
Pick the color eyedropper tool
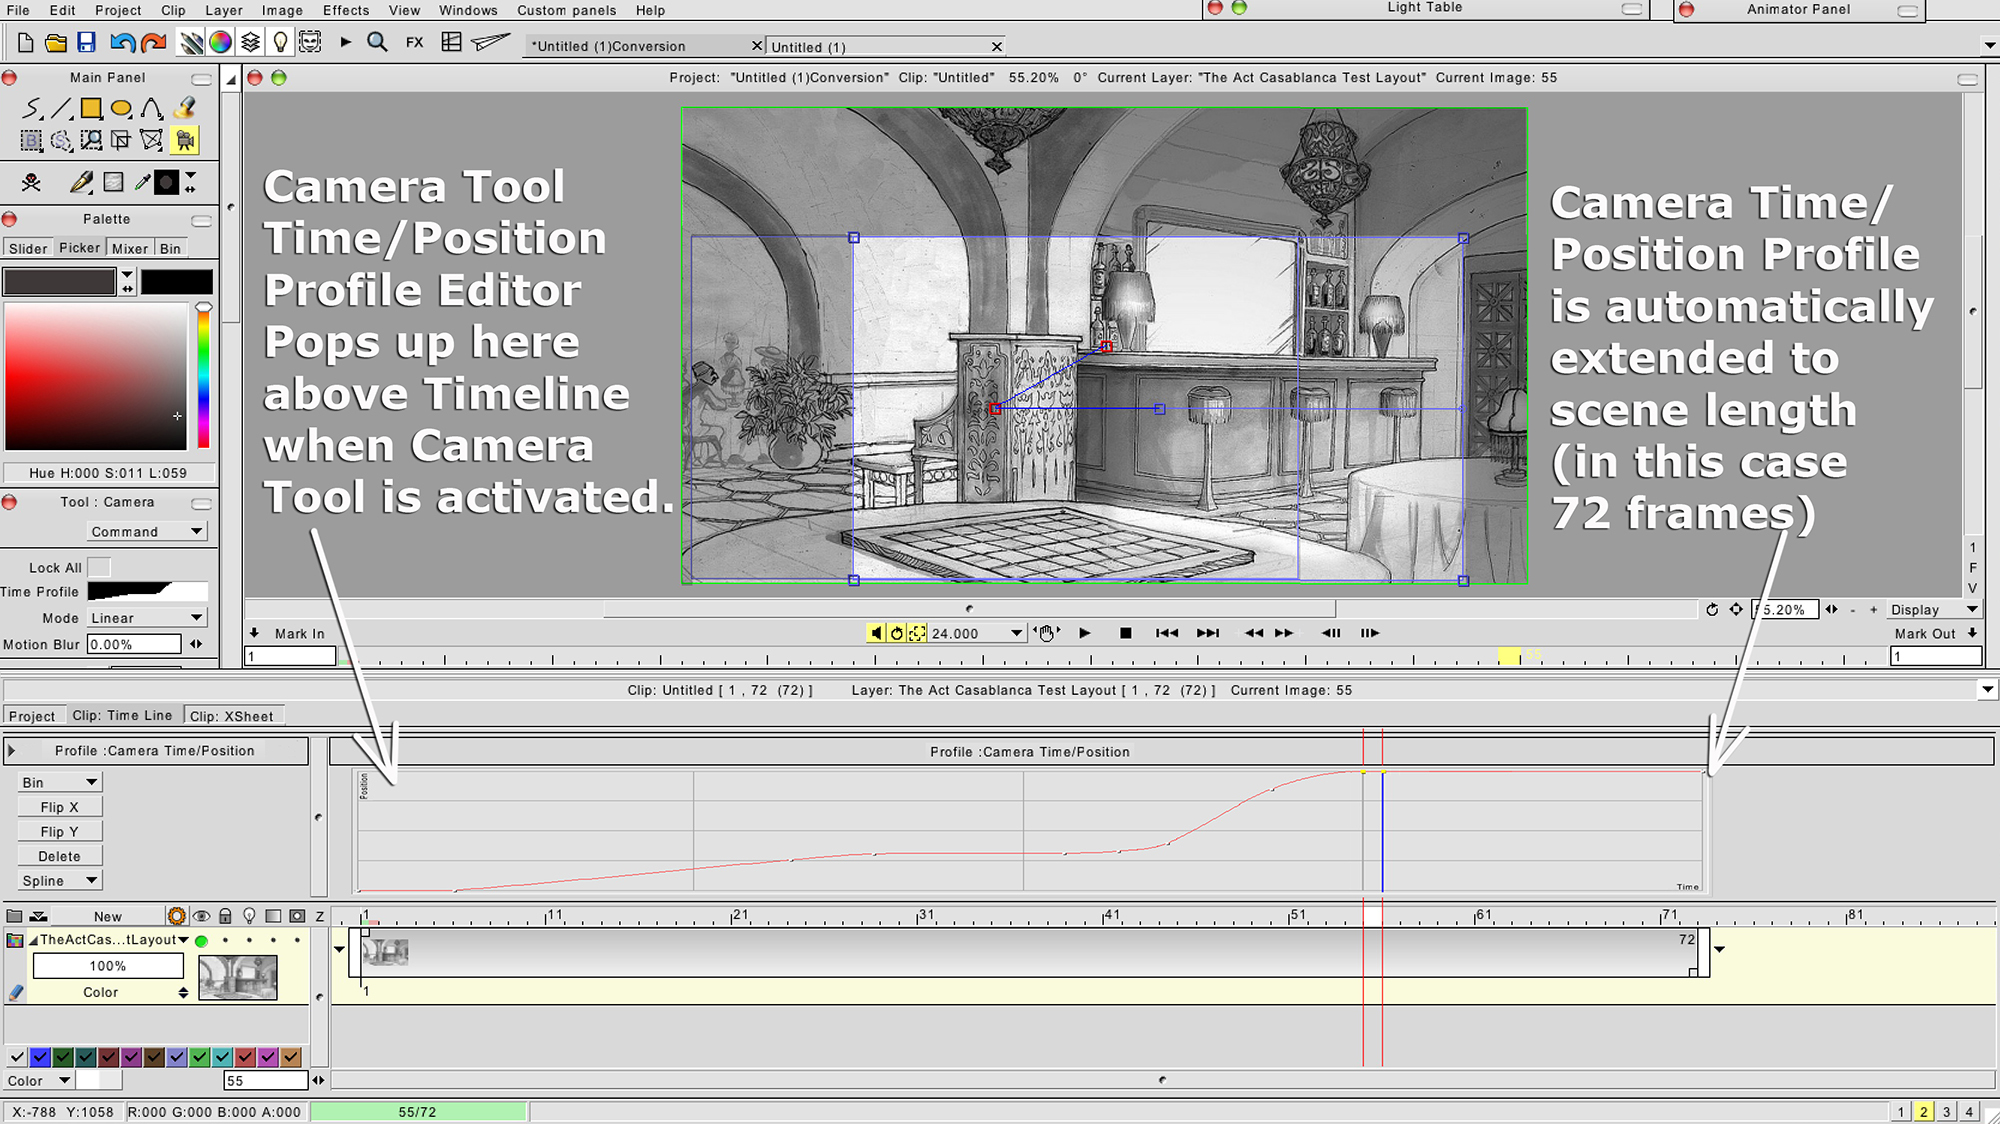tap(143, 182)
